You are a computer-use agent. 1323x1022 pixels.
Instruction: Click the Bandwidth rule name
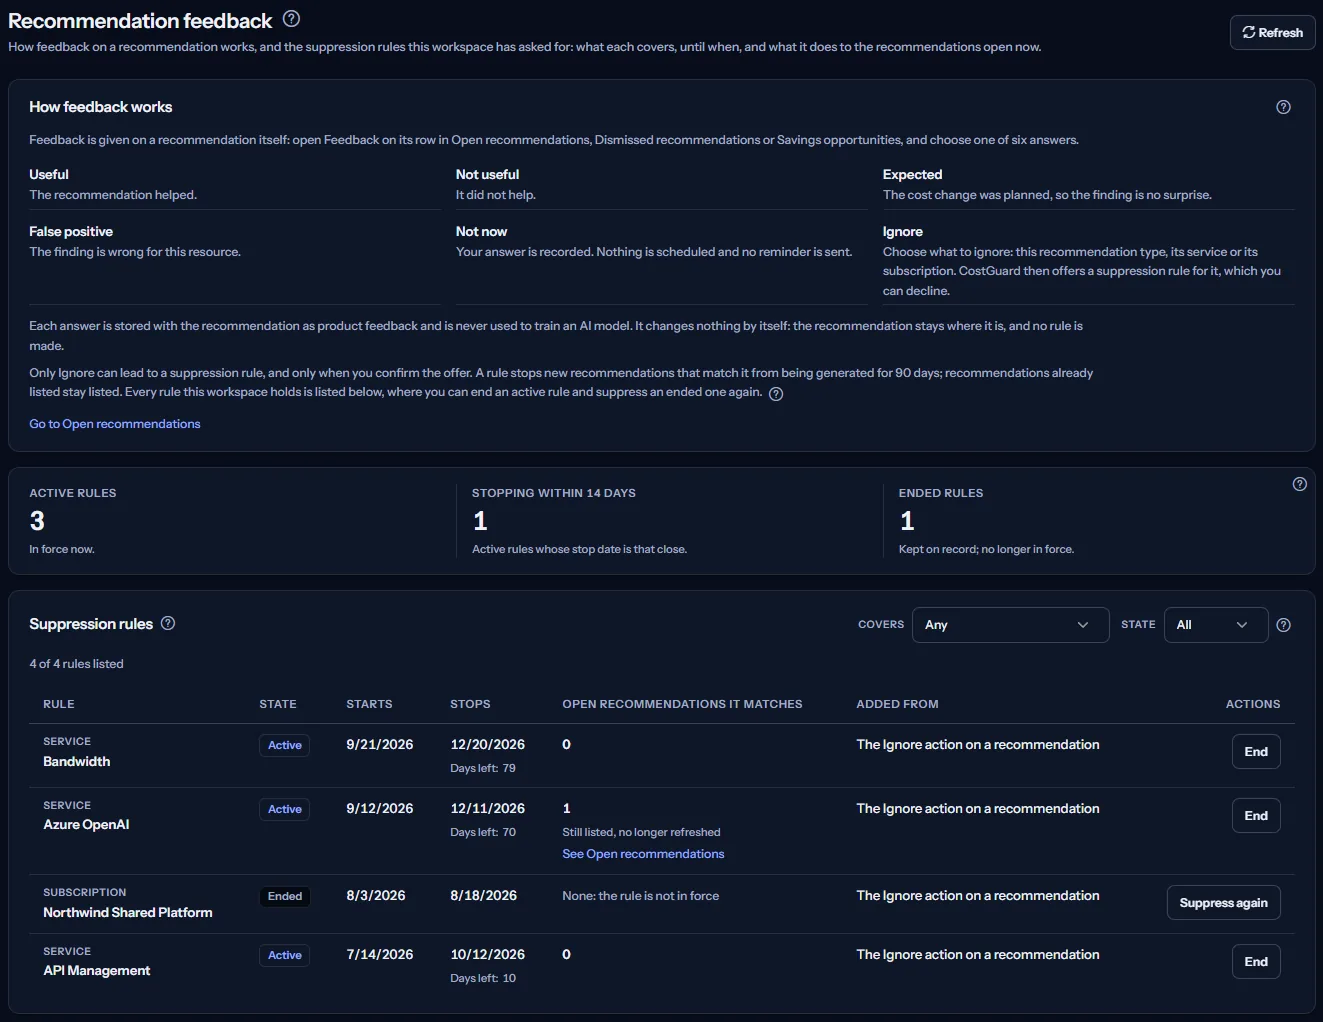(77, 762)
